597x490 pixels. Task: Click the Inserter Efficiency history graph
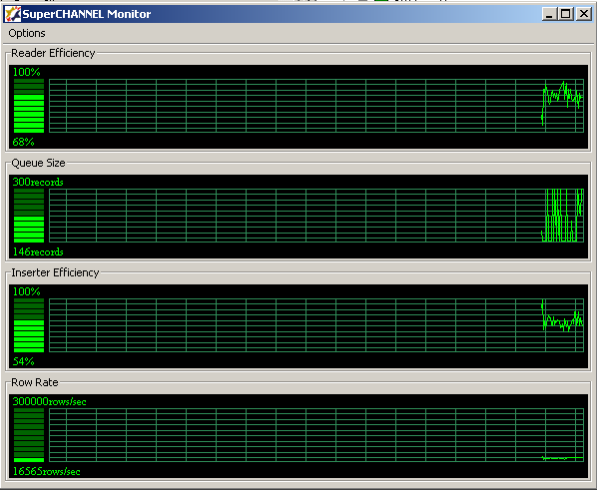click(316, 325)
